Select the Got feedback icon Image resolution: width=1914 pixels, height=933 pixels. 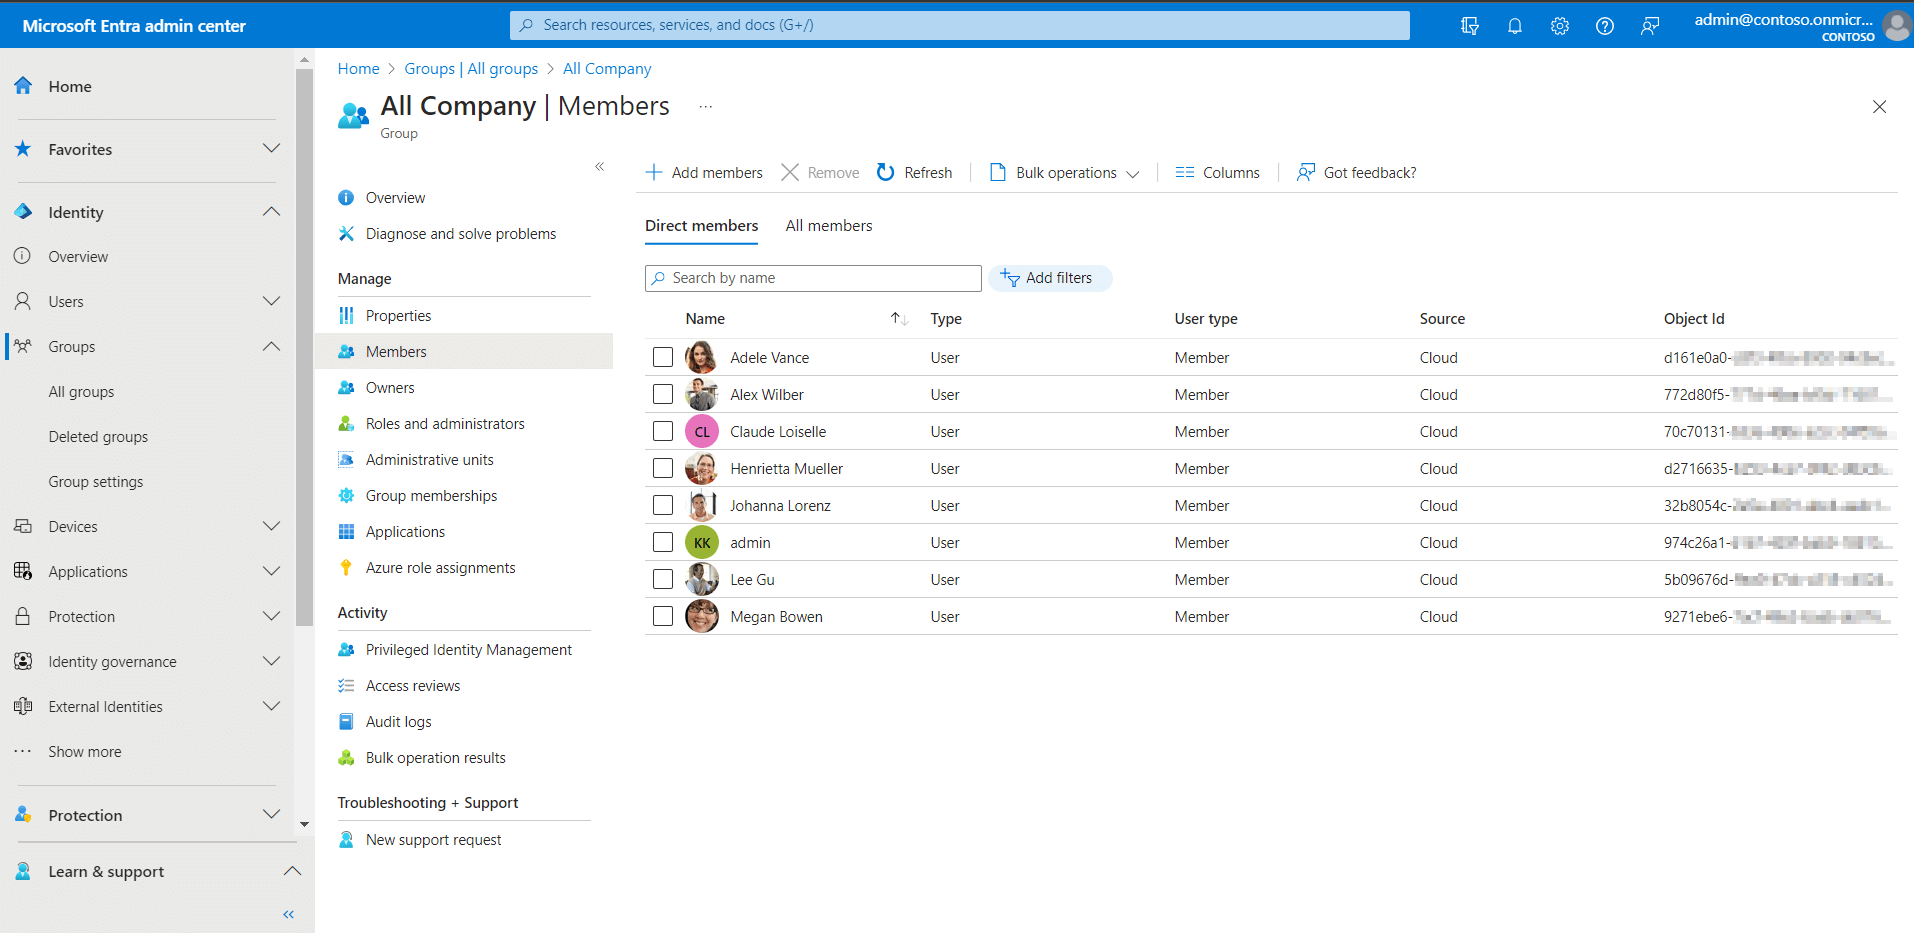(1305, 172)
